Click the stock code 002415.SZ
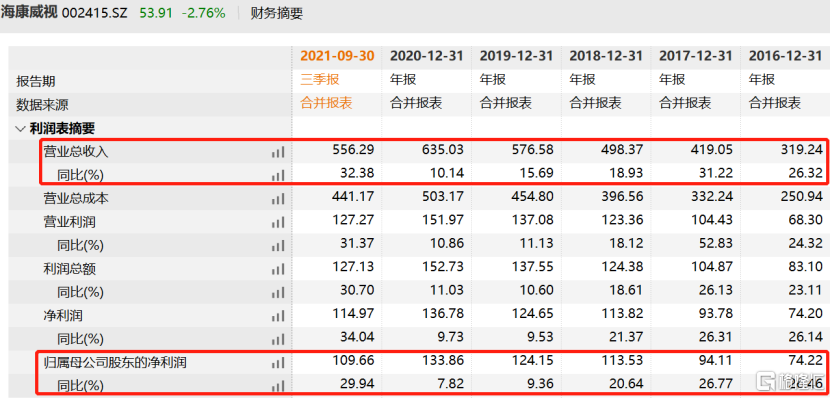The width and height of the screenshot is (831, 398). 95,13
